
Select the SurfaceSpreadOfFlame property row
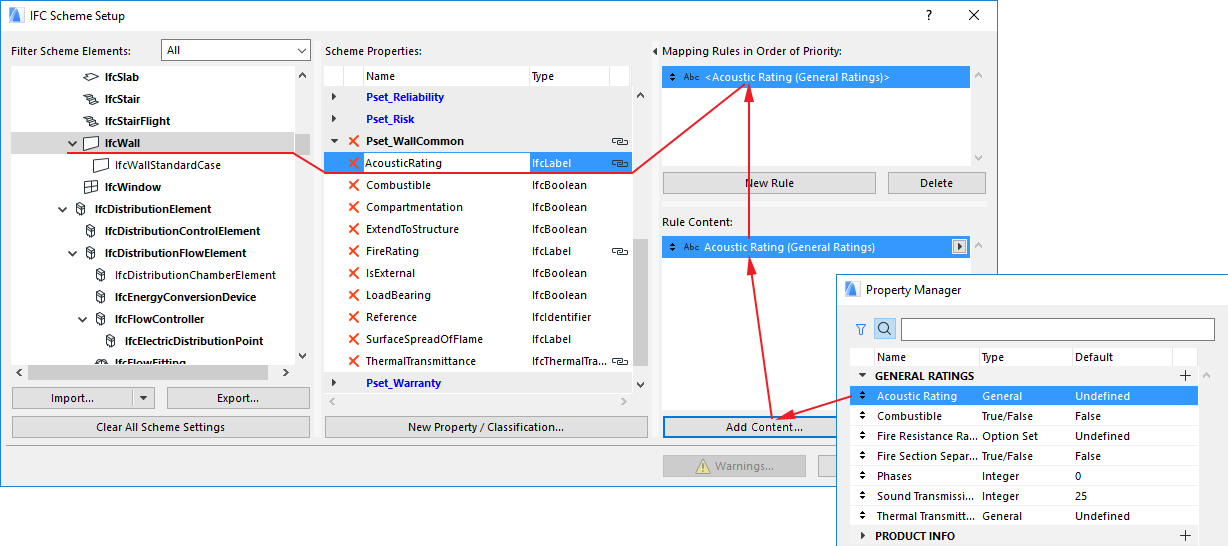click(478, 339)
